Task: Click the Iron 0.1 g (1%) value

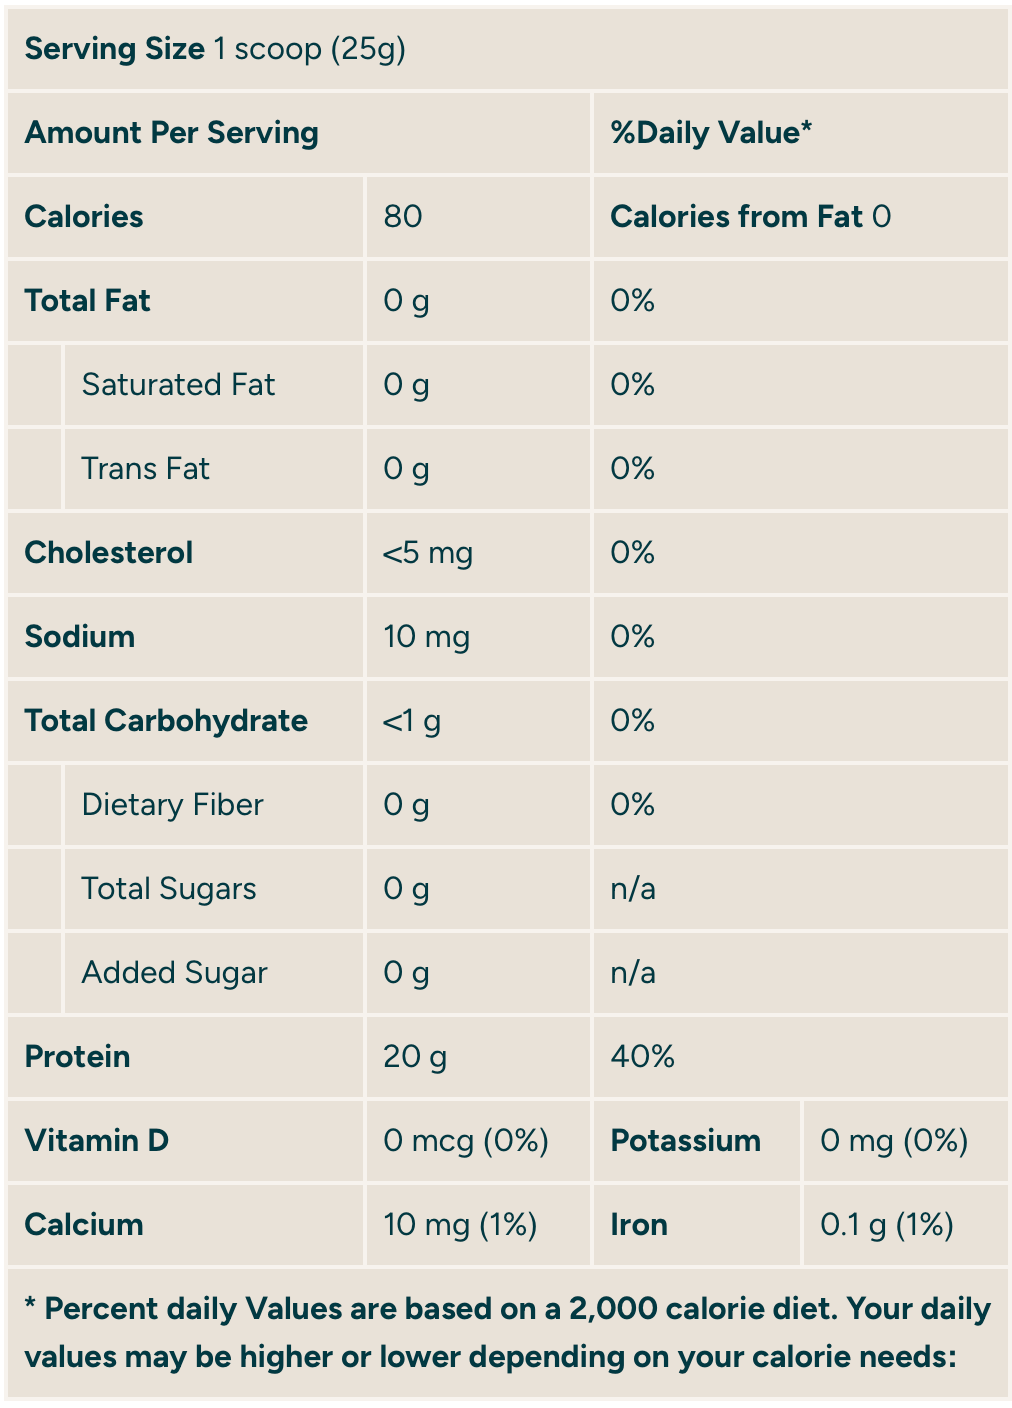Action: pos(886,1225)
